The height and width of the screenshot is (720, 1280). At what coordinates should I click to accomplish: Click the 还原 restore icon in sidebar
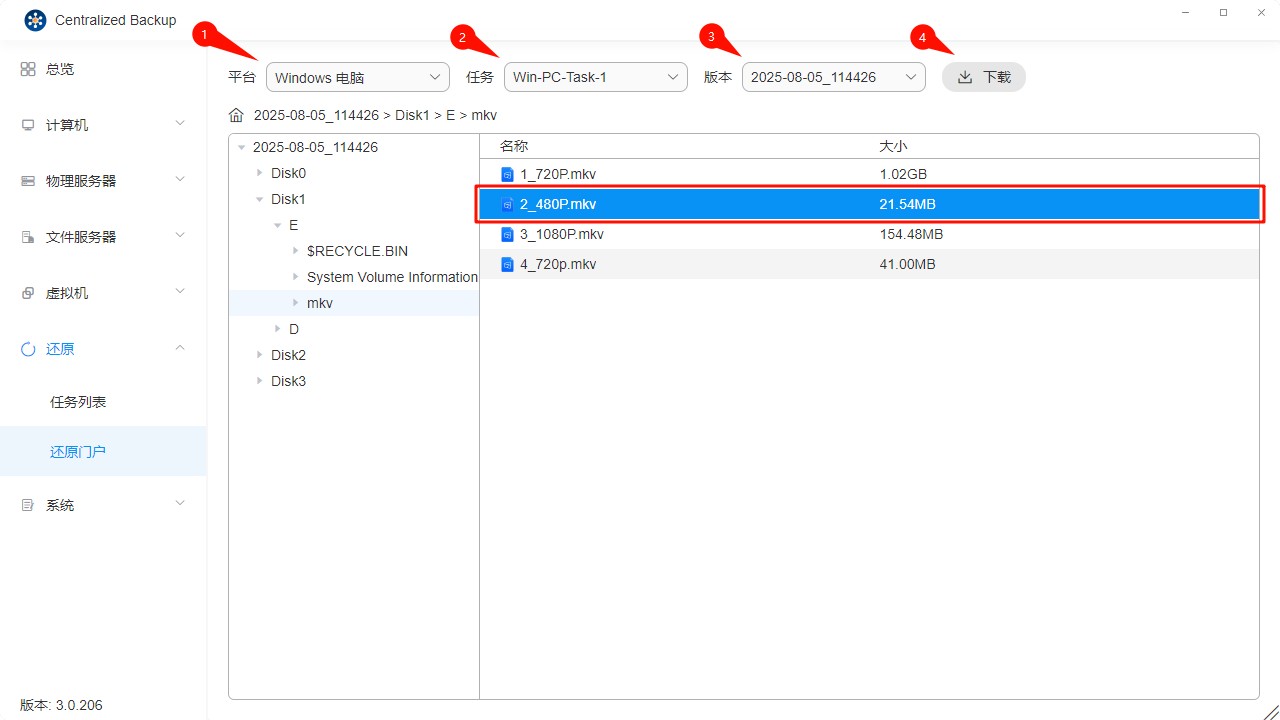pos(27,348)
